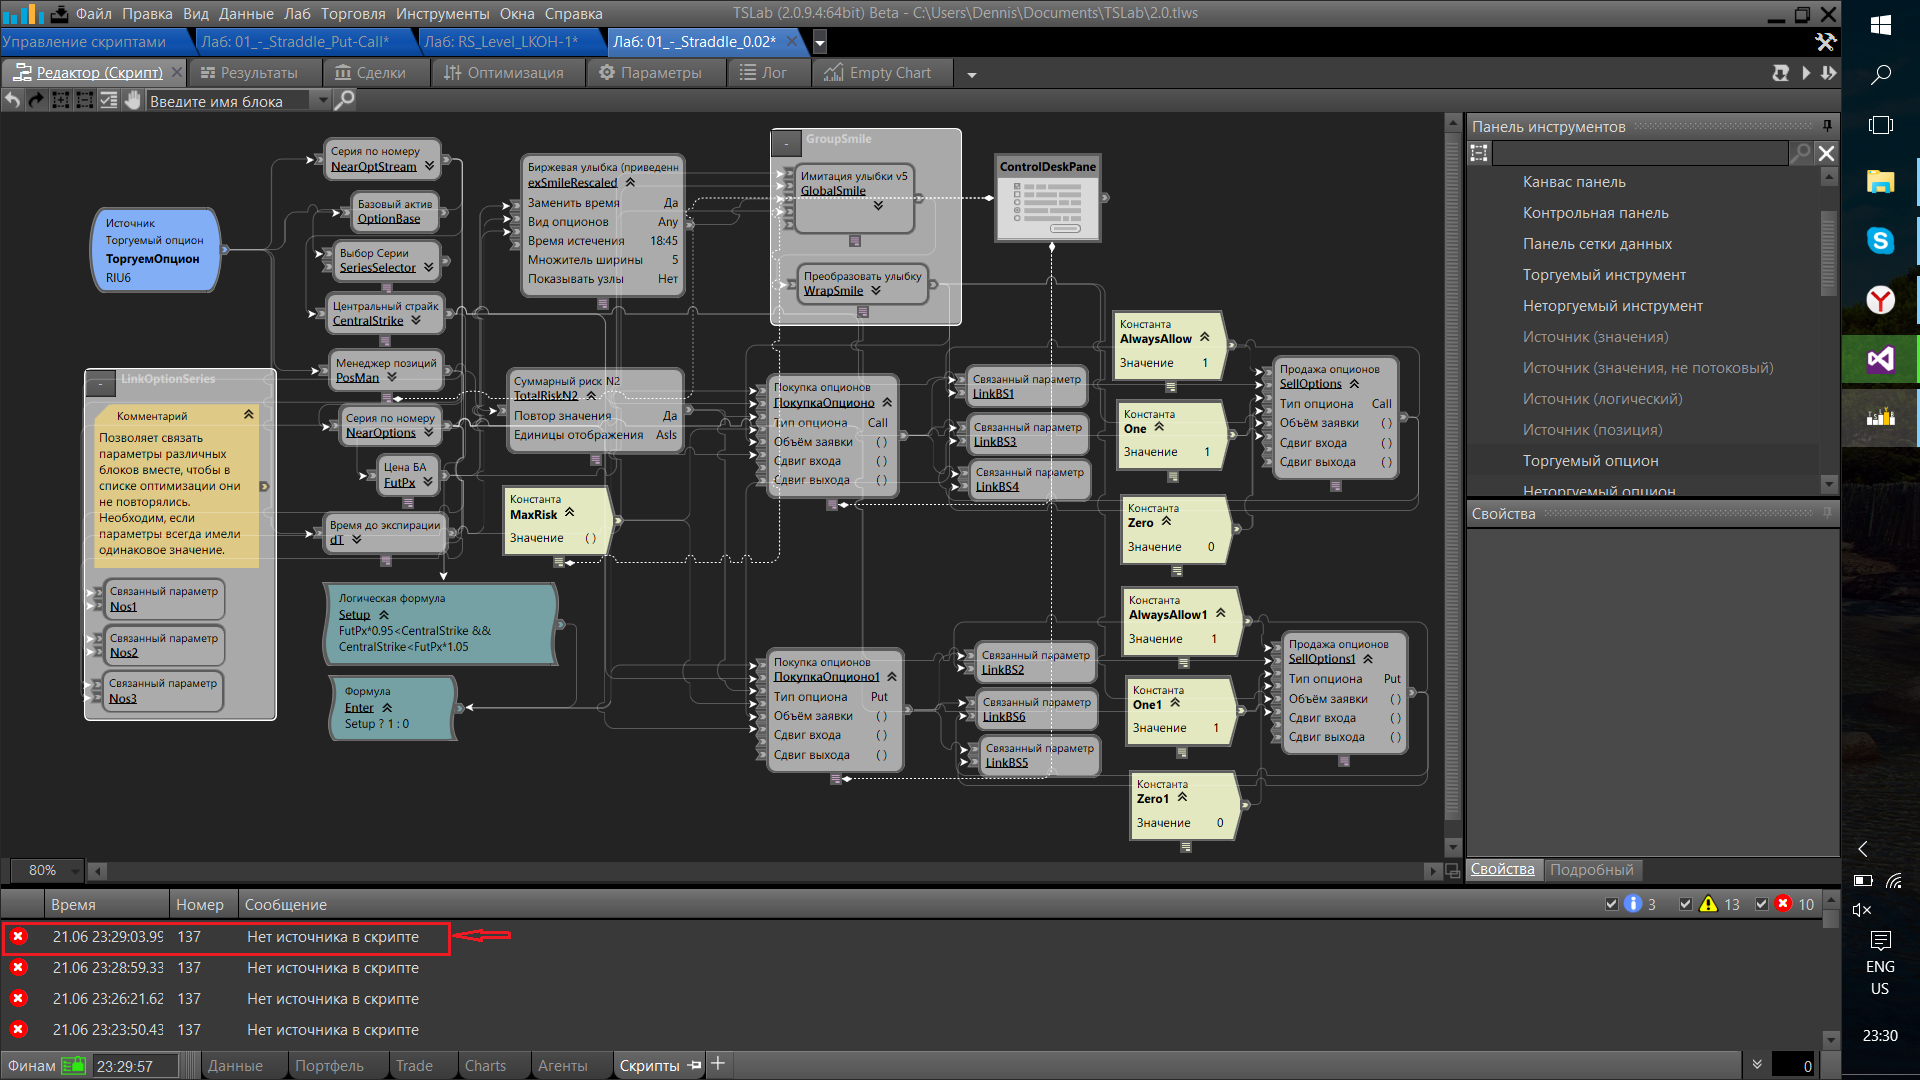Open the Торговля menu
Viewport: 1920px width, 1080px height.
pos(353,13)
